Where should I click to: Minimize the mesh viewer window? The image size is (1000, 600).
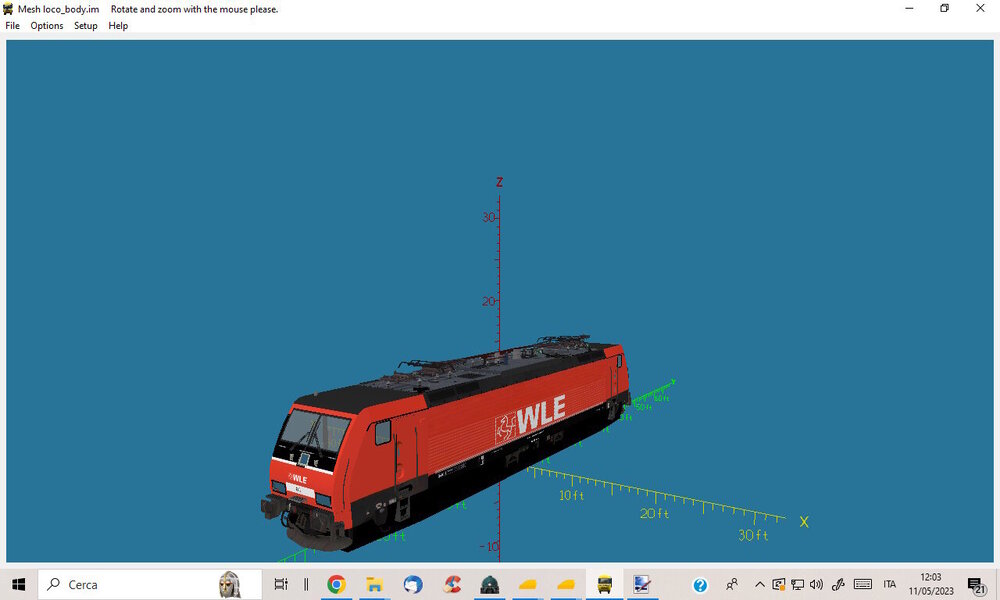coord(909,8)
